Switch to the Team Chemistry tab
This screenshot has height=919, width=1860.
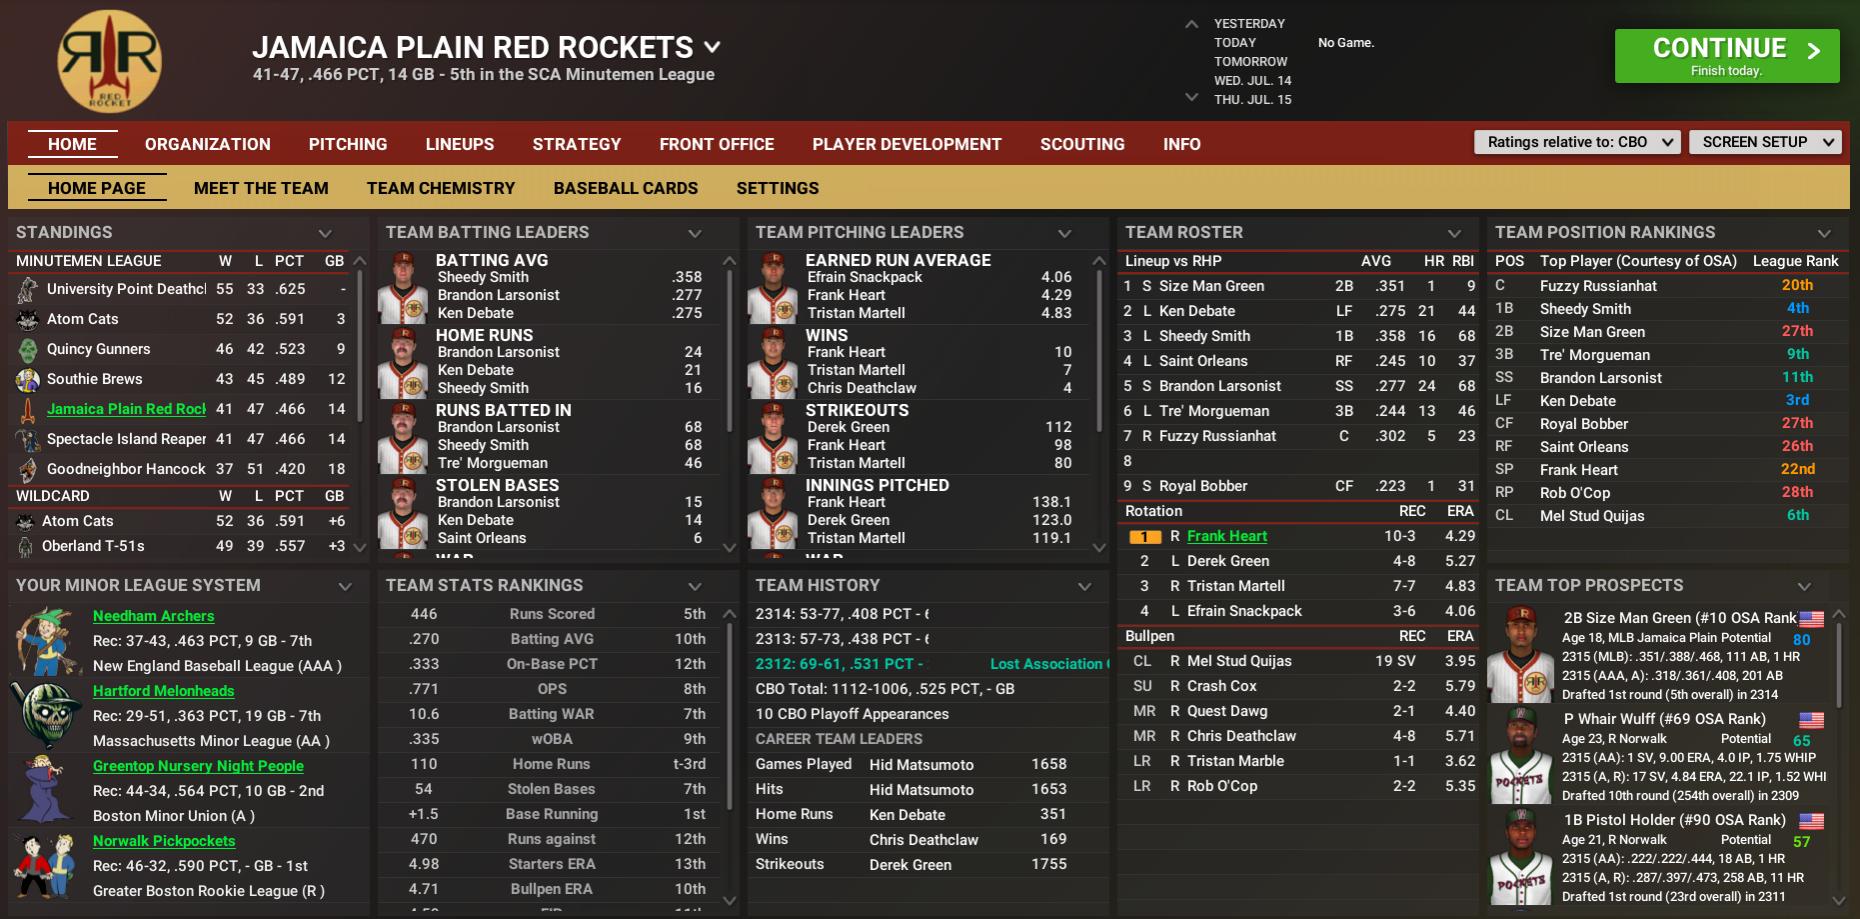point(440,188)
